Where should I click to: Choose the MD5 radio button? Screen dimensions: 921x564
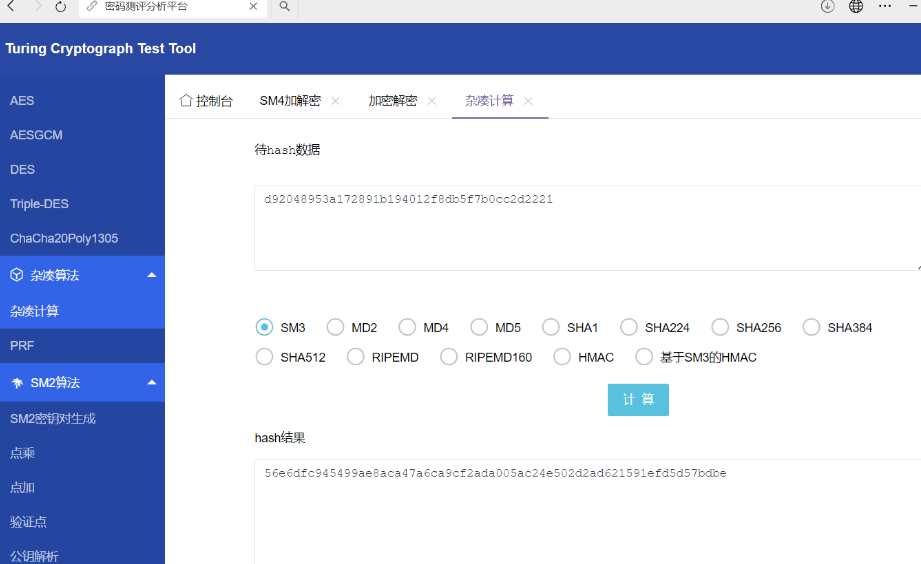tap(479, 327)
